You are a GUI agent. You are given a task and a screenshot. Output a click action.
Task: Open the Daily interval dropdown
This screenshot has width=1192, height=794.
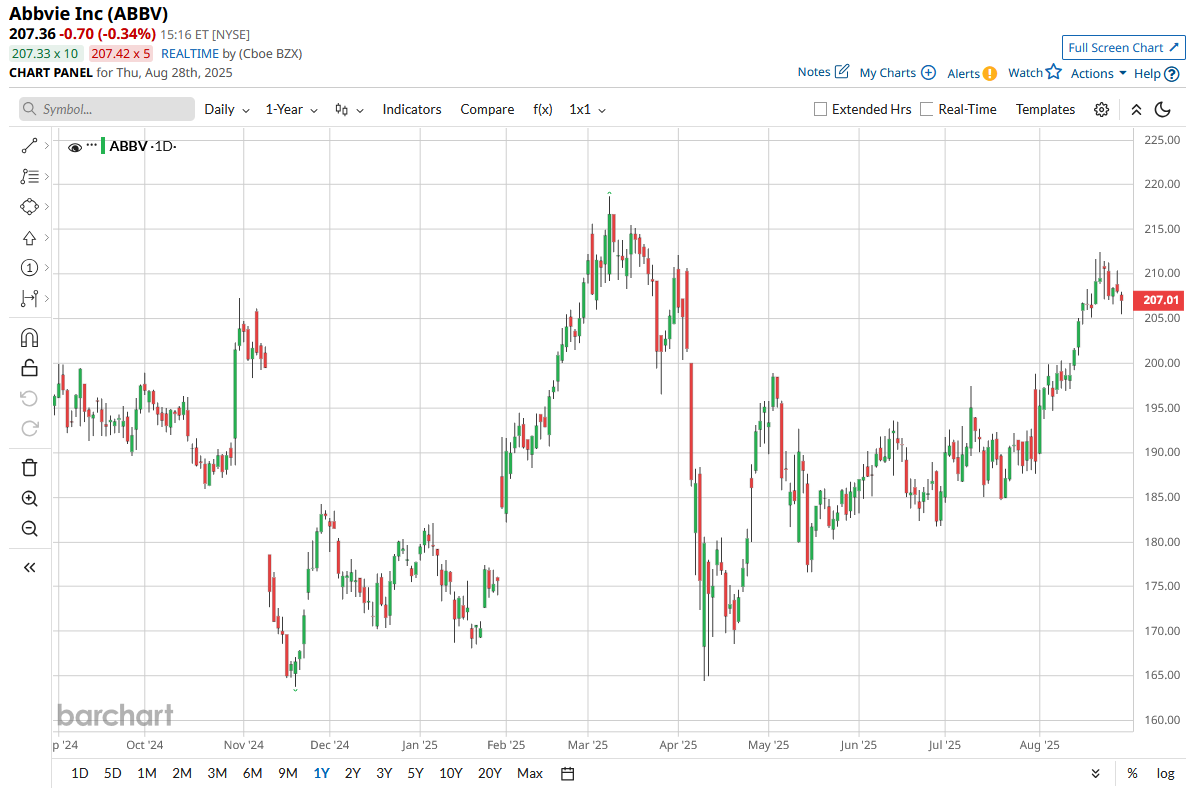(227, 110)
